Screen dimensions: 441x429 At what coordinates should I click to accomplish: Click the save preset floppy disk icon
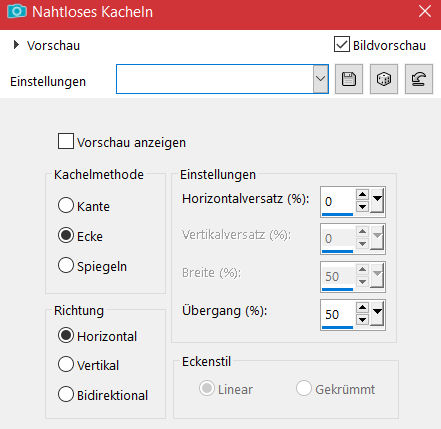coord(349,79)
